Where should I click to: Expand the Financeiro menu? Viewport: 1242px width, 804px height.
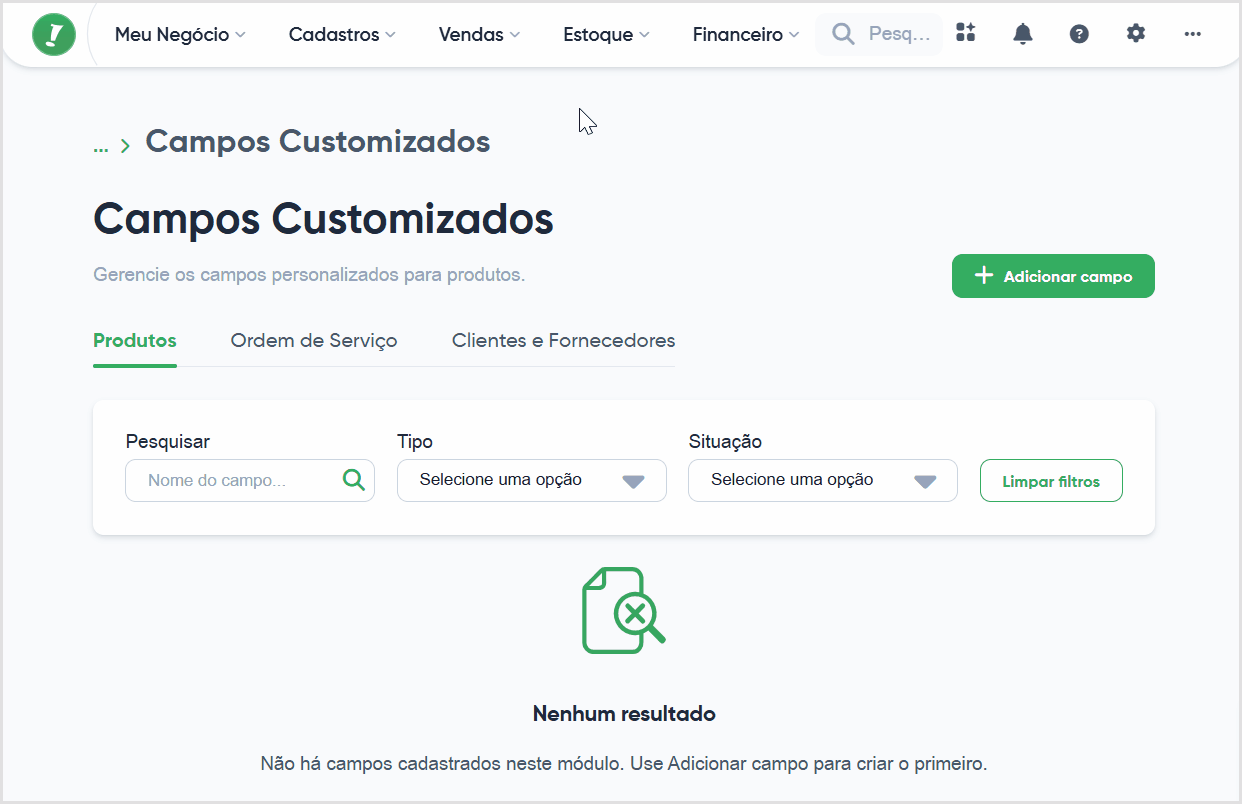click(746, 34)
